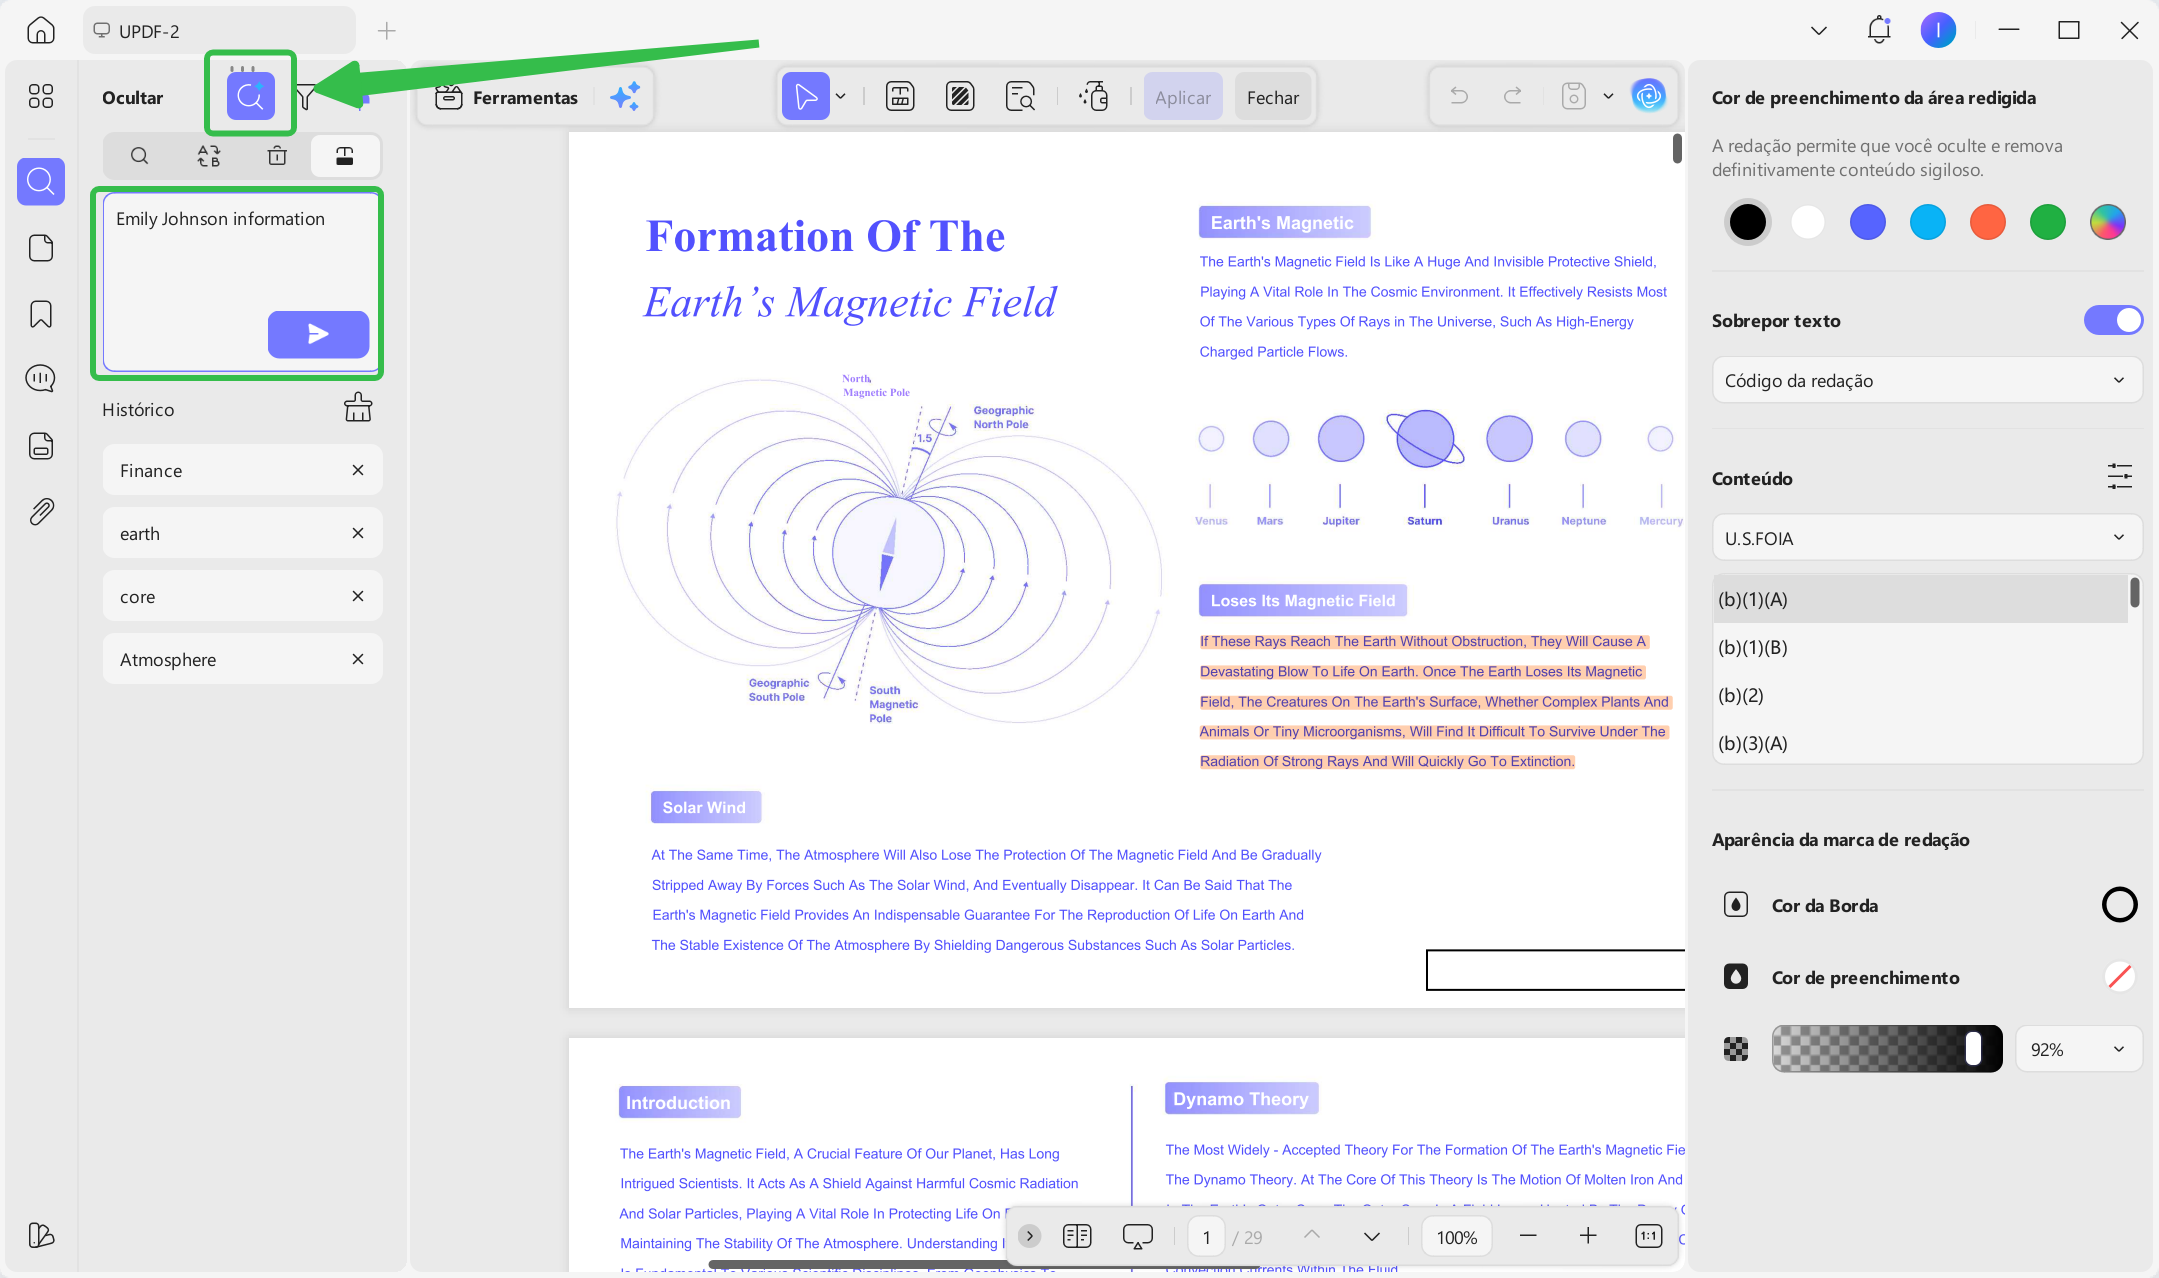This screenshot has width=2159, height=1278.
Task: Click the zoom out minus button
Action: pos(1528,1236)
